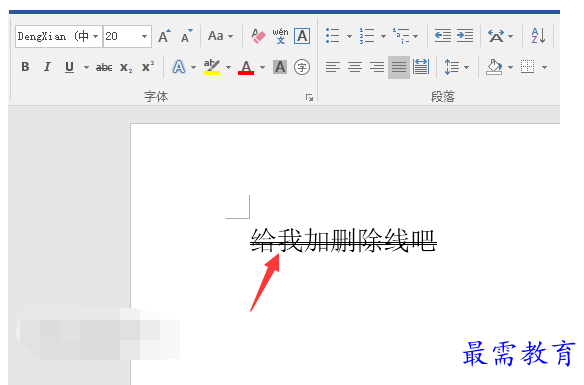
Task: Click the Asian Layout icon
Action: (496, 36)
